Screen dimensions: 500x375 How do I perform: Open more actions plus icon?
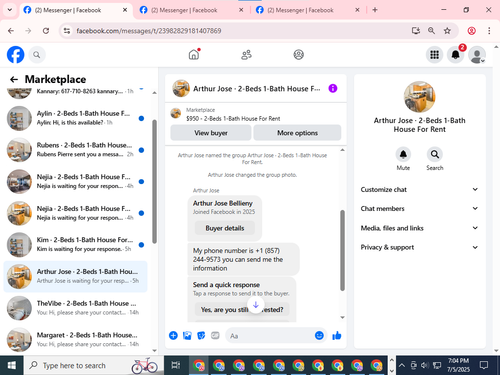tap(173, 335)
